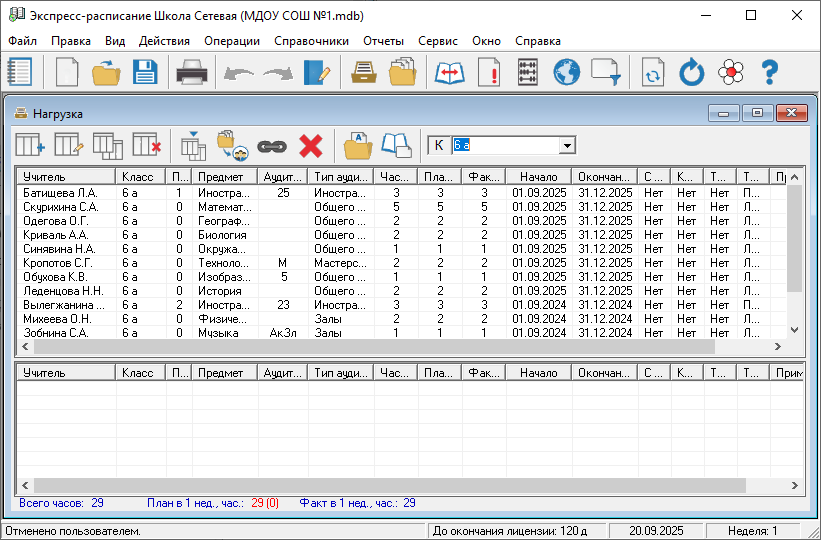
Task: Open the Справка menu
Action: coord(538,41)
